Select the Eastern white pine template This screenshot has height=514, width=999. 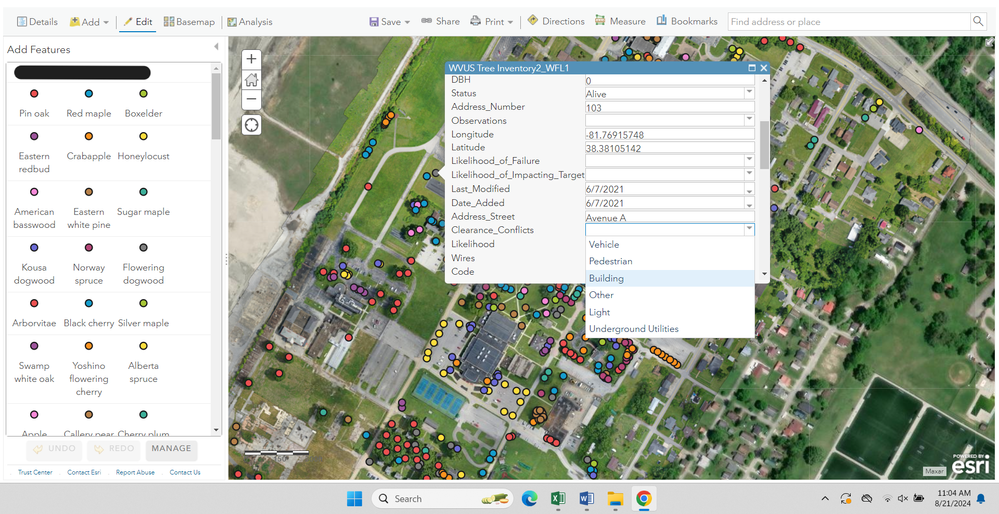click(89, 208)
